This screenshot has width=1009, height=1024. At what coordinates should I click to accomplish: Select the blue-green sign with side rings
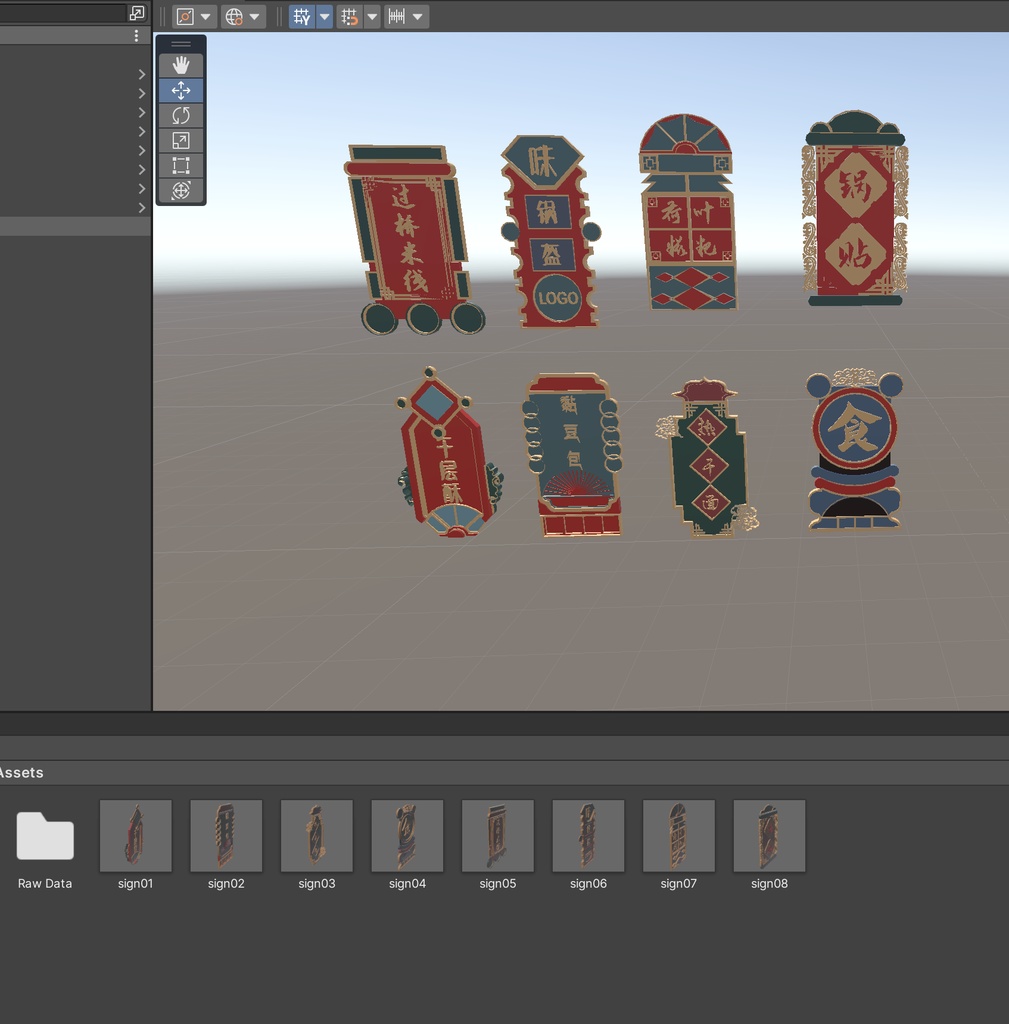coord(572,455)
